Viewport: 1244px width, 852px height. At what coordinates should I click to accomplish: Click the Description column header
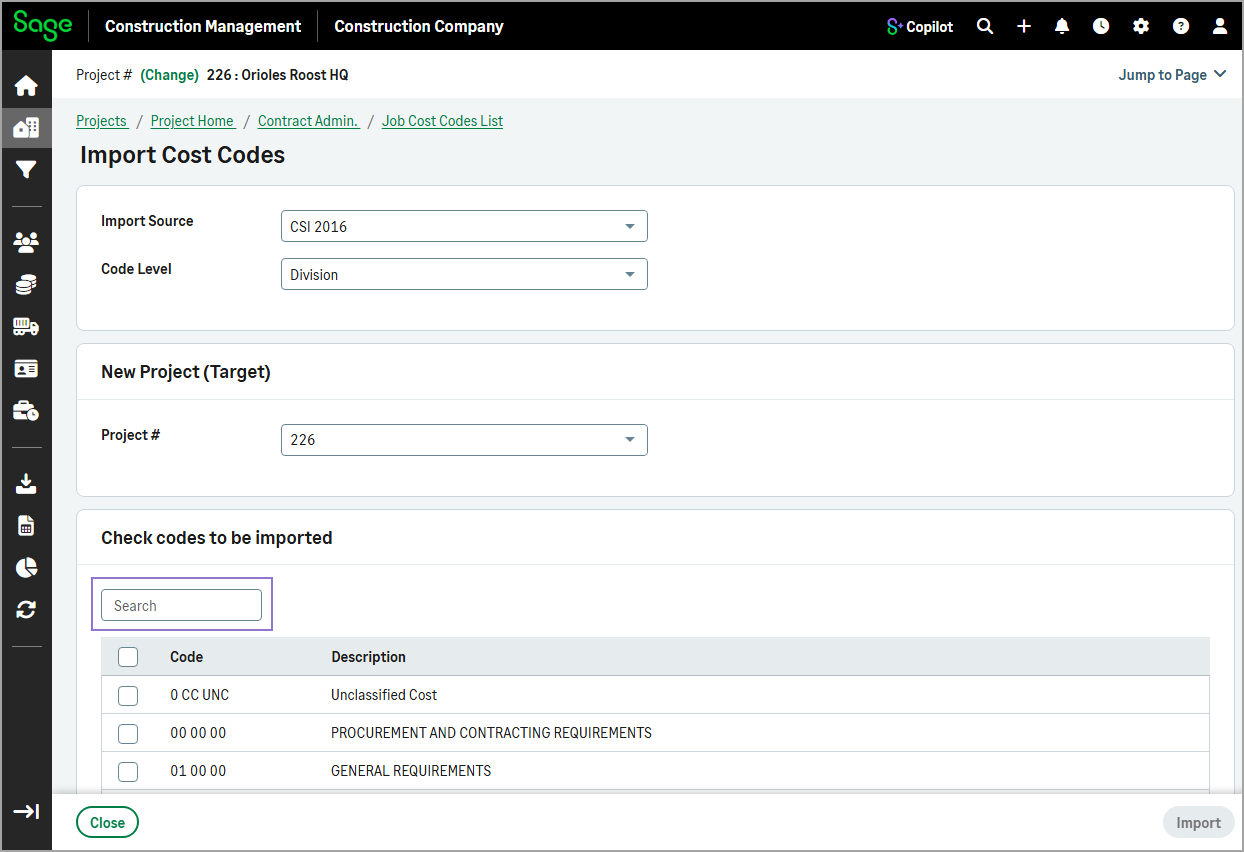tap(369, 657)
